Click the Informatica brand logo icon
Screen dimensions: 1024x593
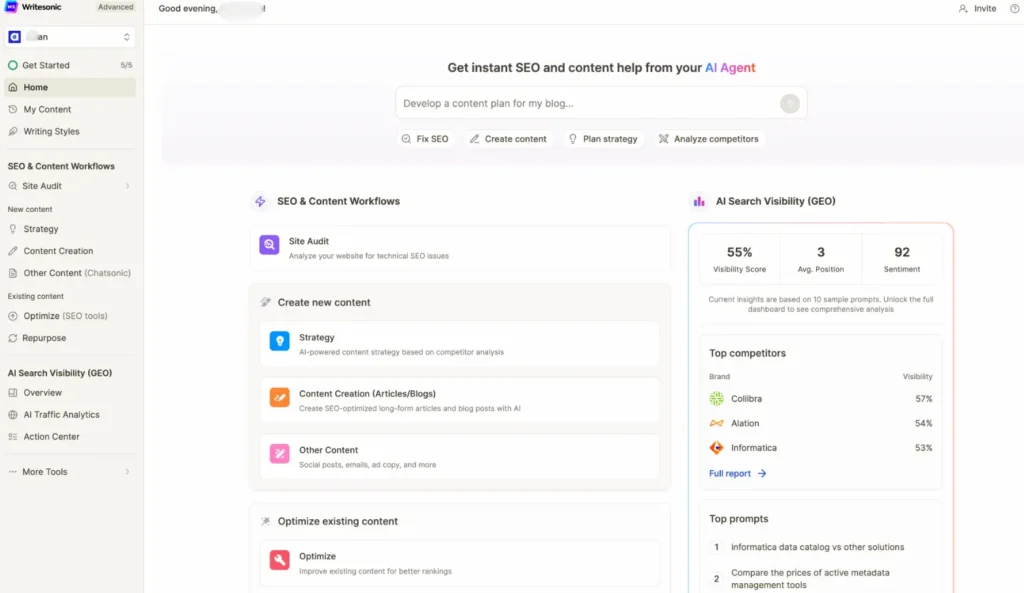click(x=716, y=448)
